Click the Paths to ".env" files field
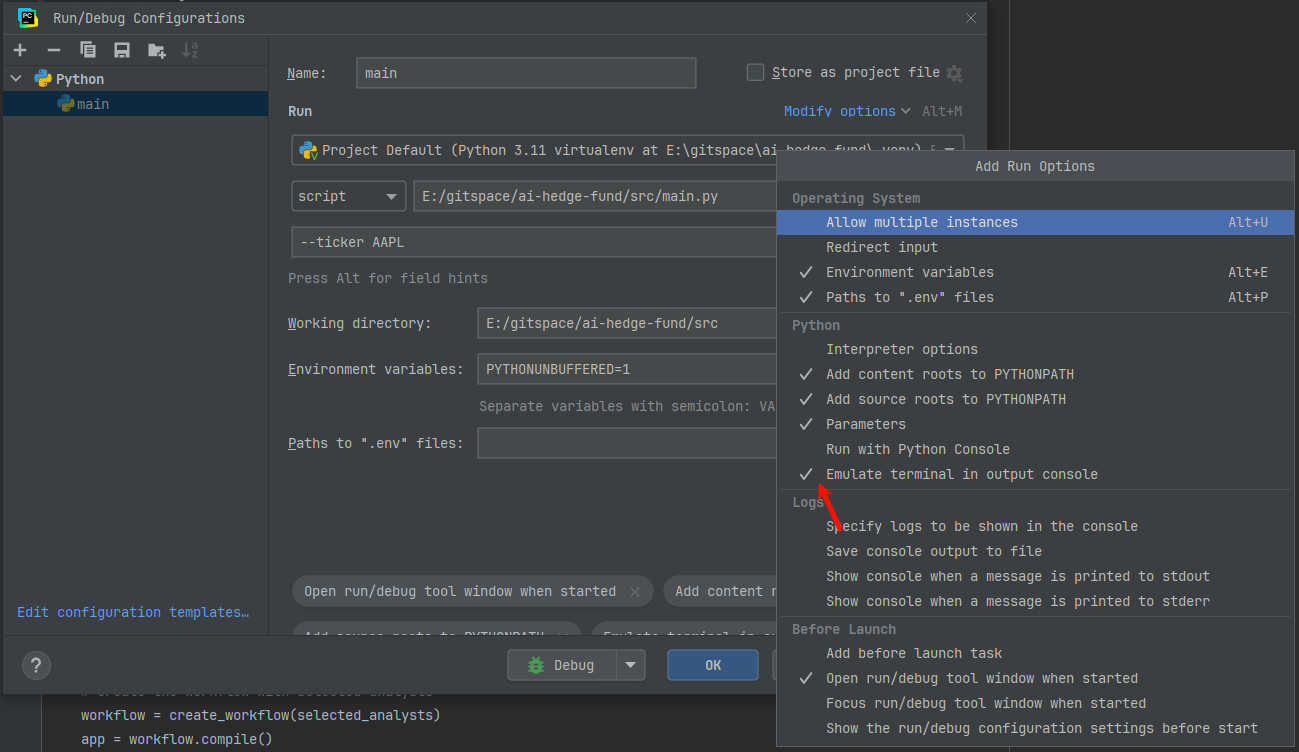This screenshot has height=752, width=1299. coord(628,443)
